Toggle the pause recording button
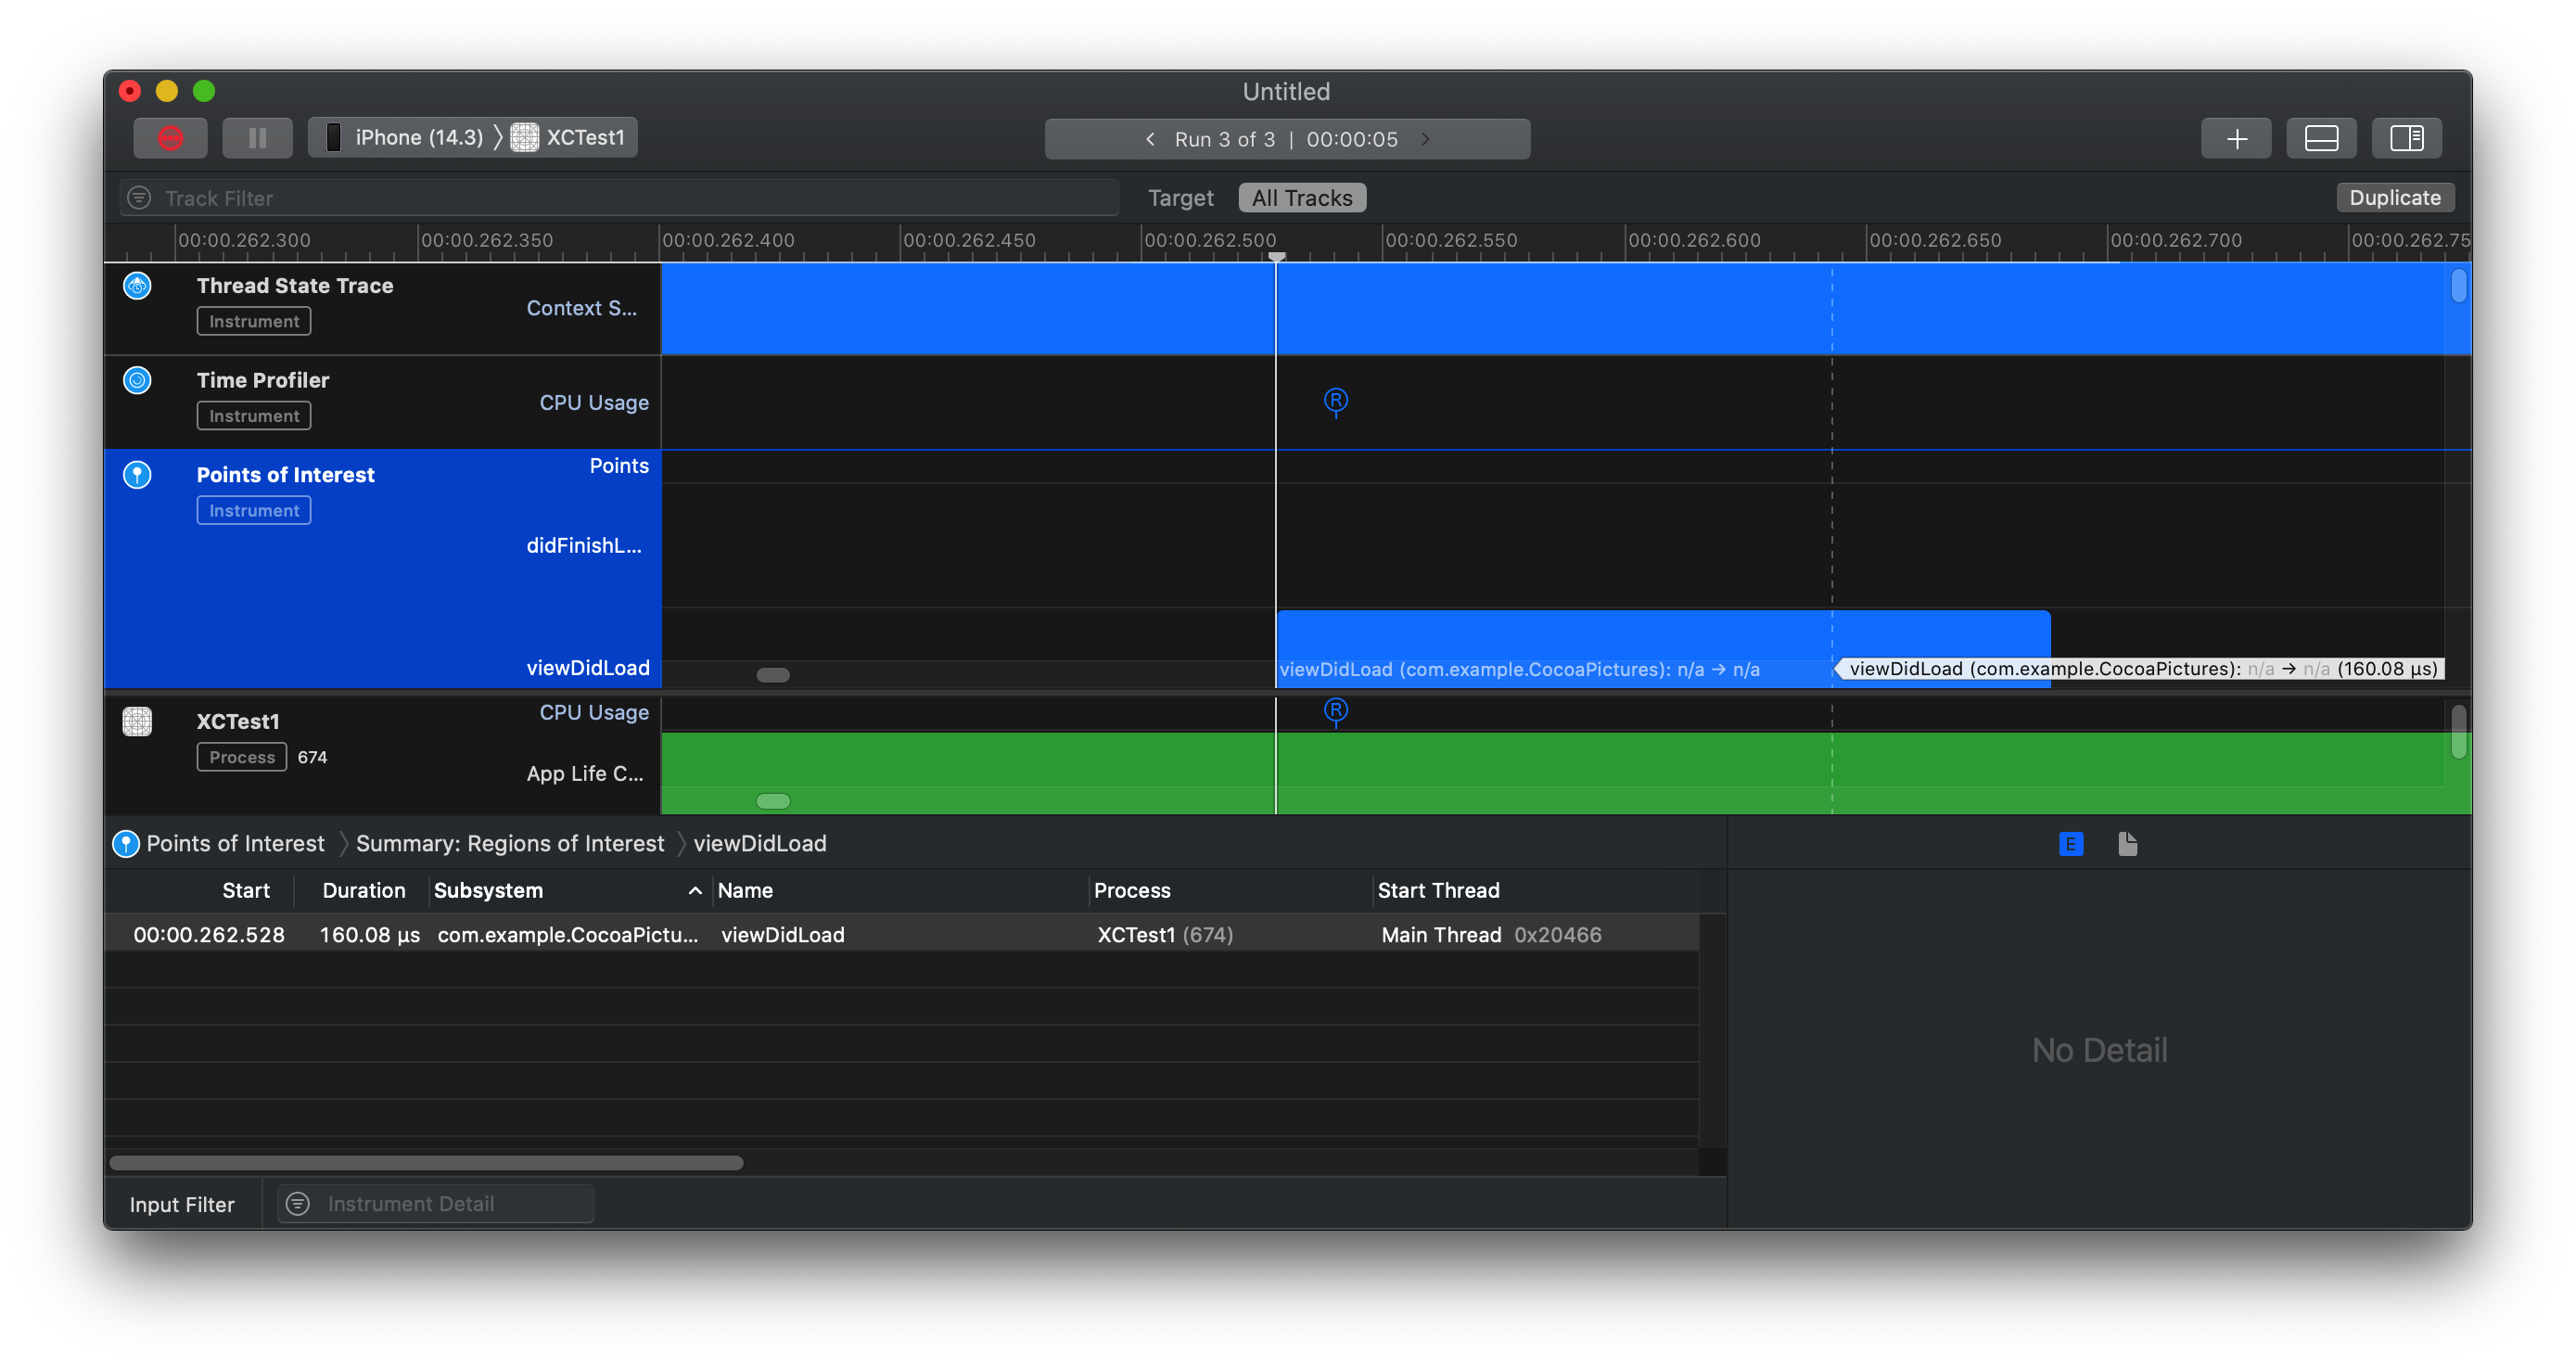Screen dimensions: 2576x1367 point(257,137)
